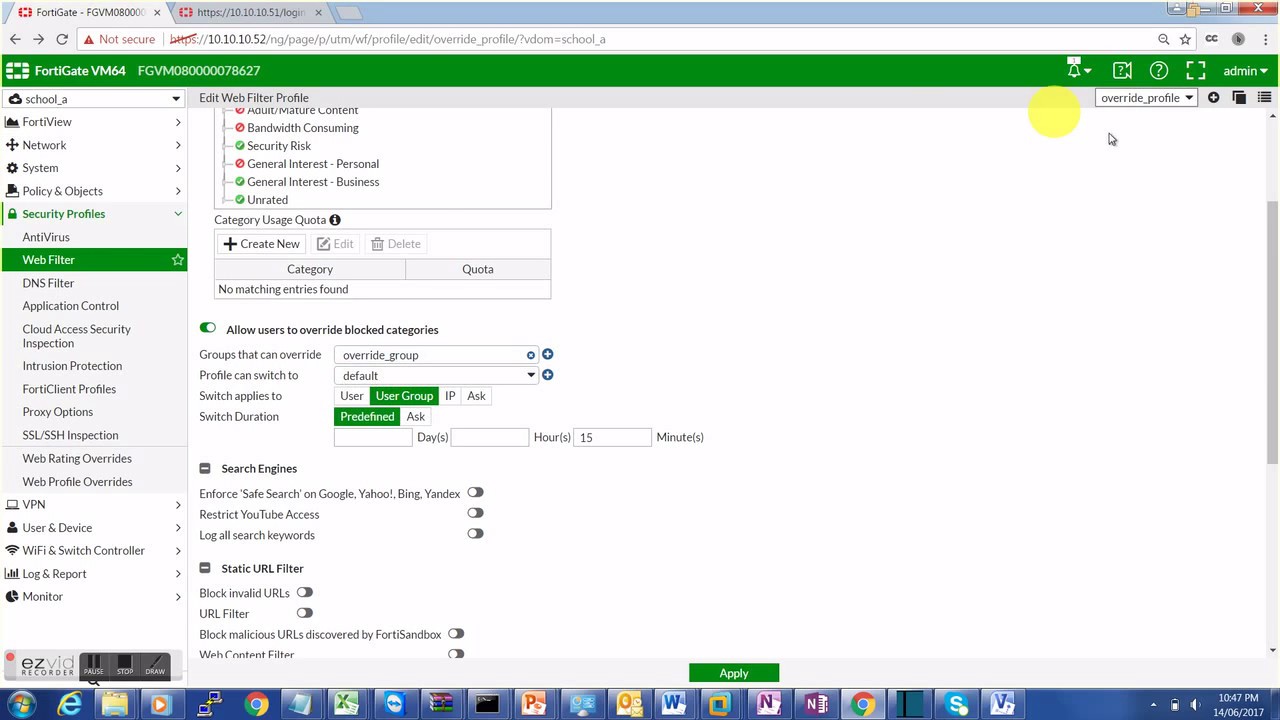The width and height of the screenshot is (1280, 720).
Task: Click the FortiGate logo icon
Action: click(17, 70)
